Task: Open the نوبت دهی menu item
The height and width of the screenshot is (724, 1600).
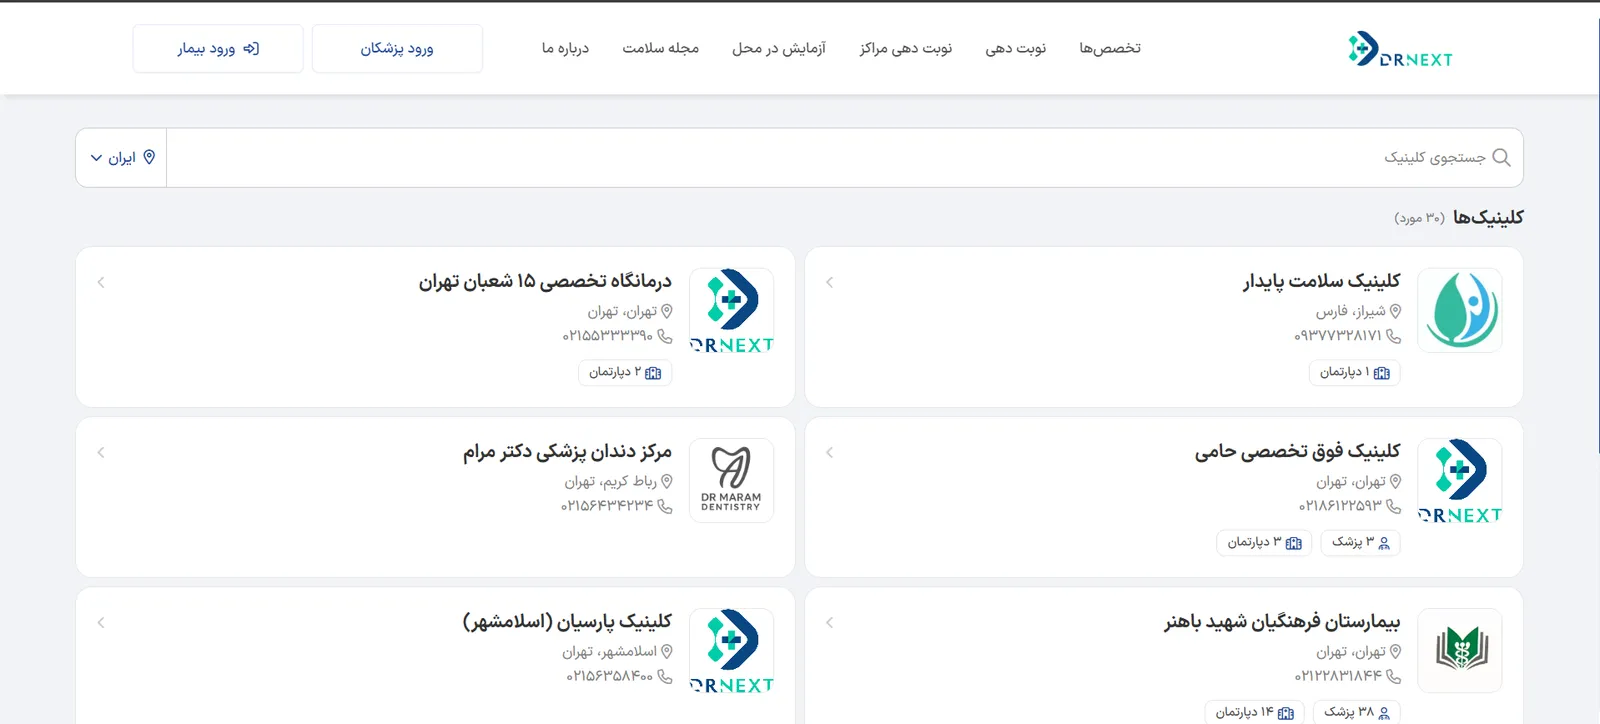Action: pyautogui.click(x=1015, y=48)
